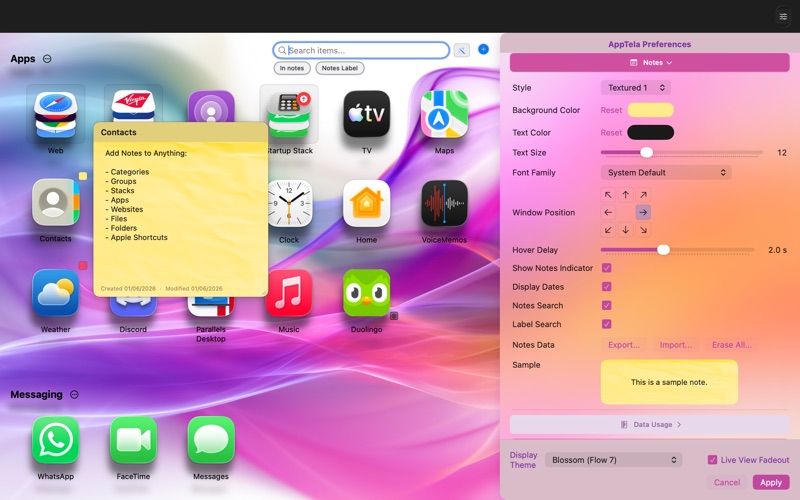This screenshot has height=500, width=800.
Task: Click the settings sliders icon in top bar
Action: (783, 16)
